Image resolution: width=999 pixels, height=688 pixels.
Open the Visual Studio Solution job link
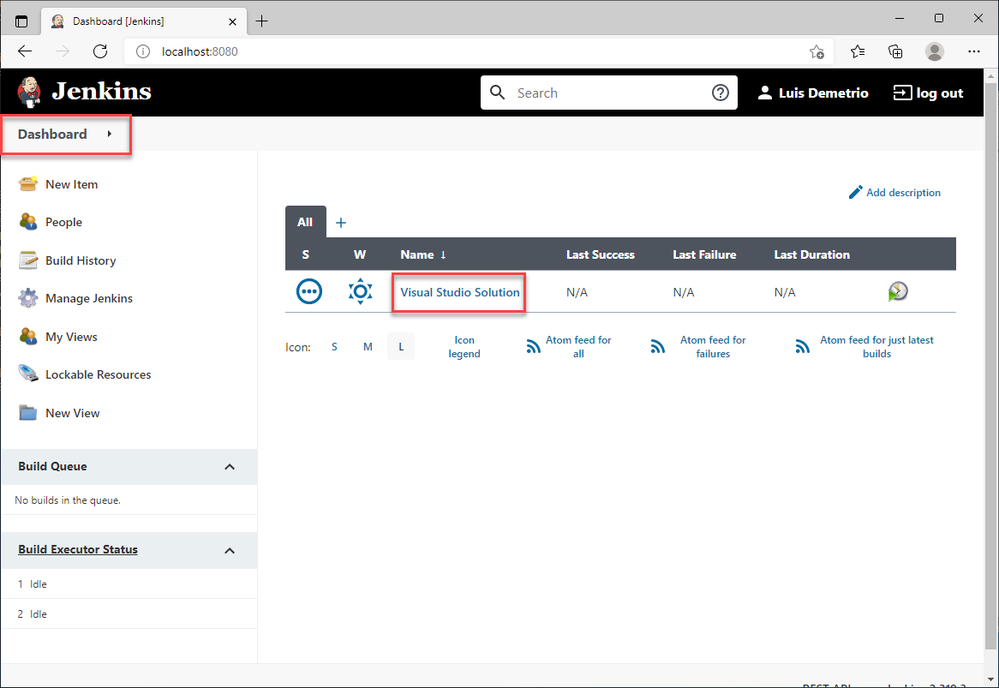tap(460, 292)
